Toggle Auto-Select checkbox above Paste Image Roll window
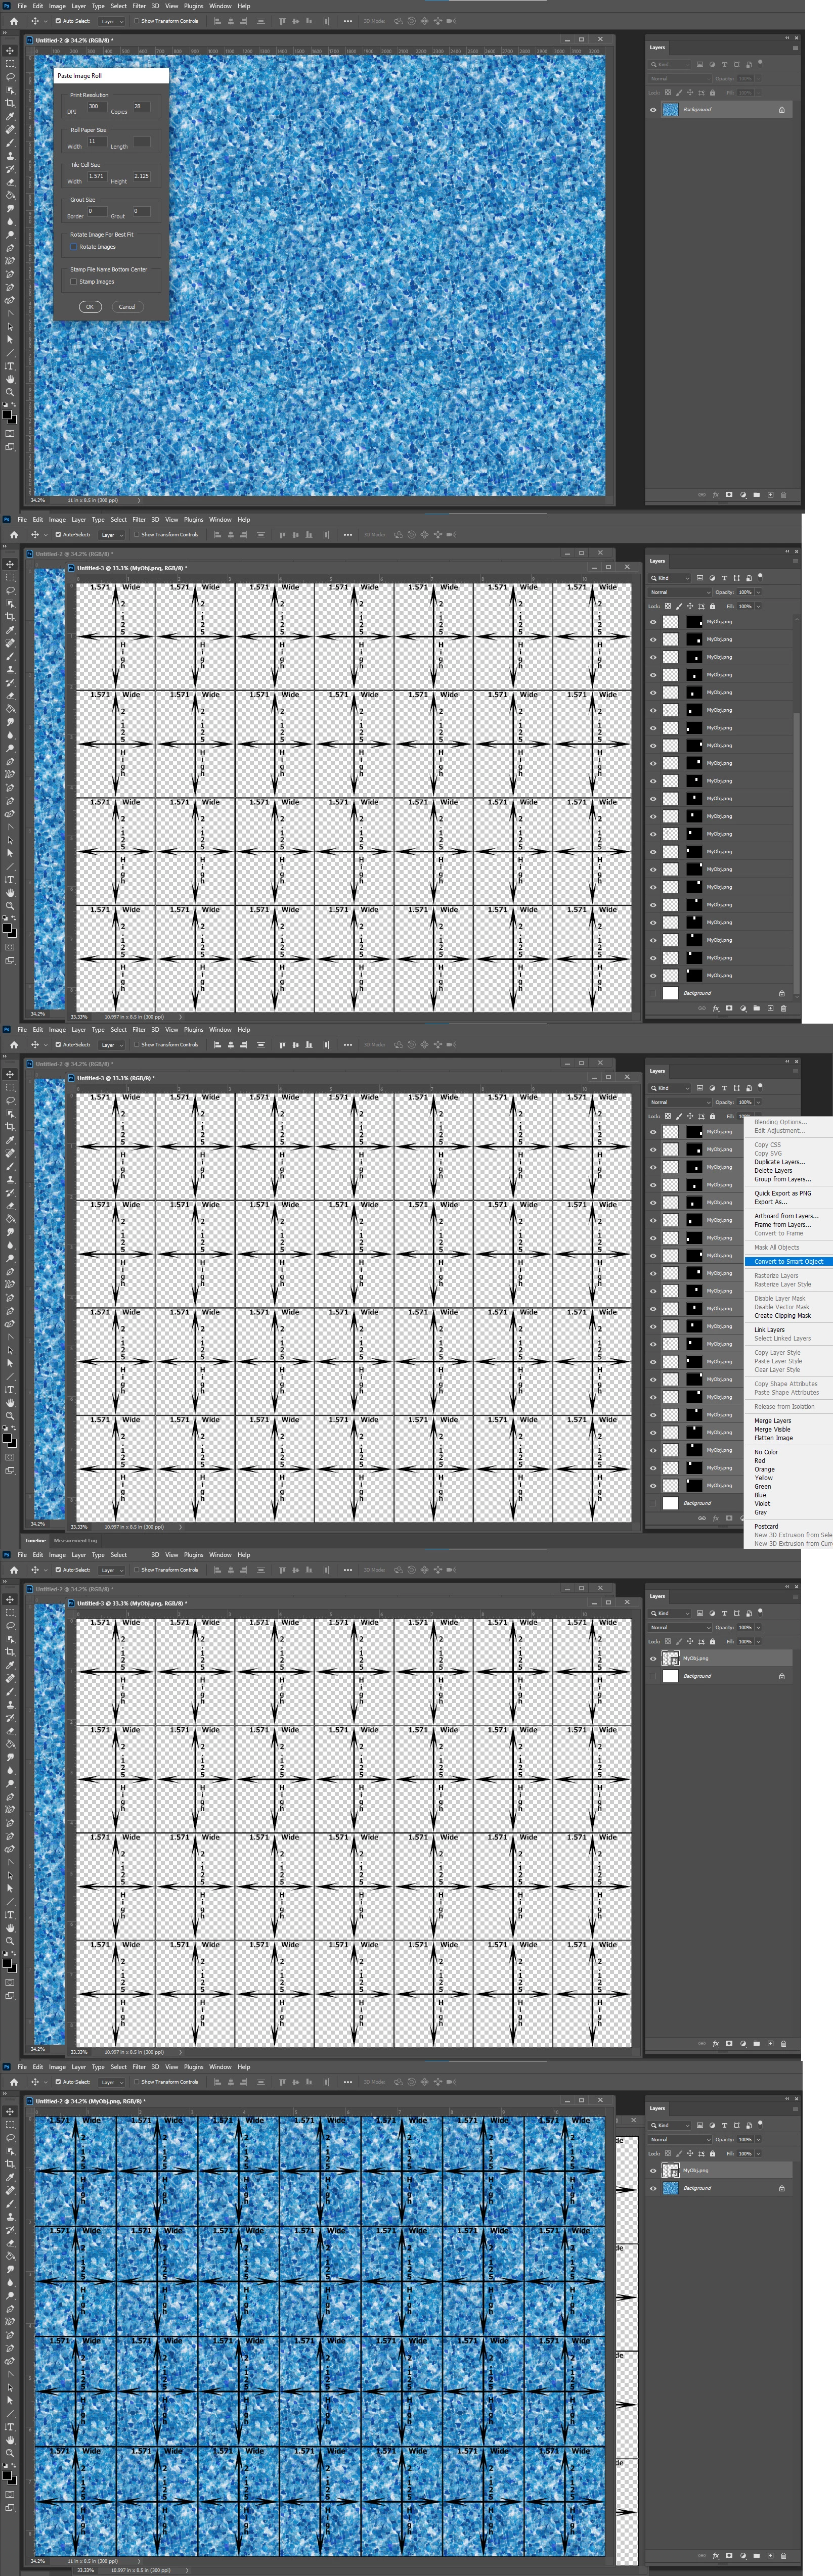This screenshot has height=2576, width=833. tap(58, 21)
